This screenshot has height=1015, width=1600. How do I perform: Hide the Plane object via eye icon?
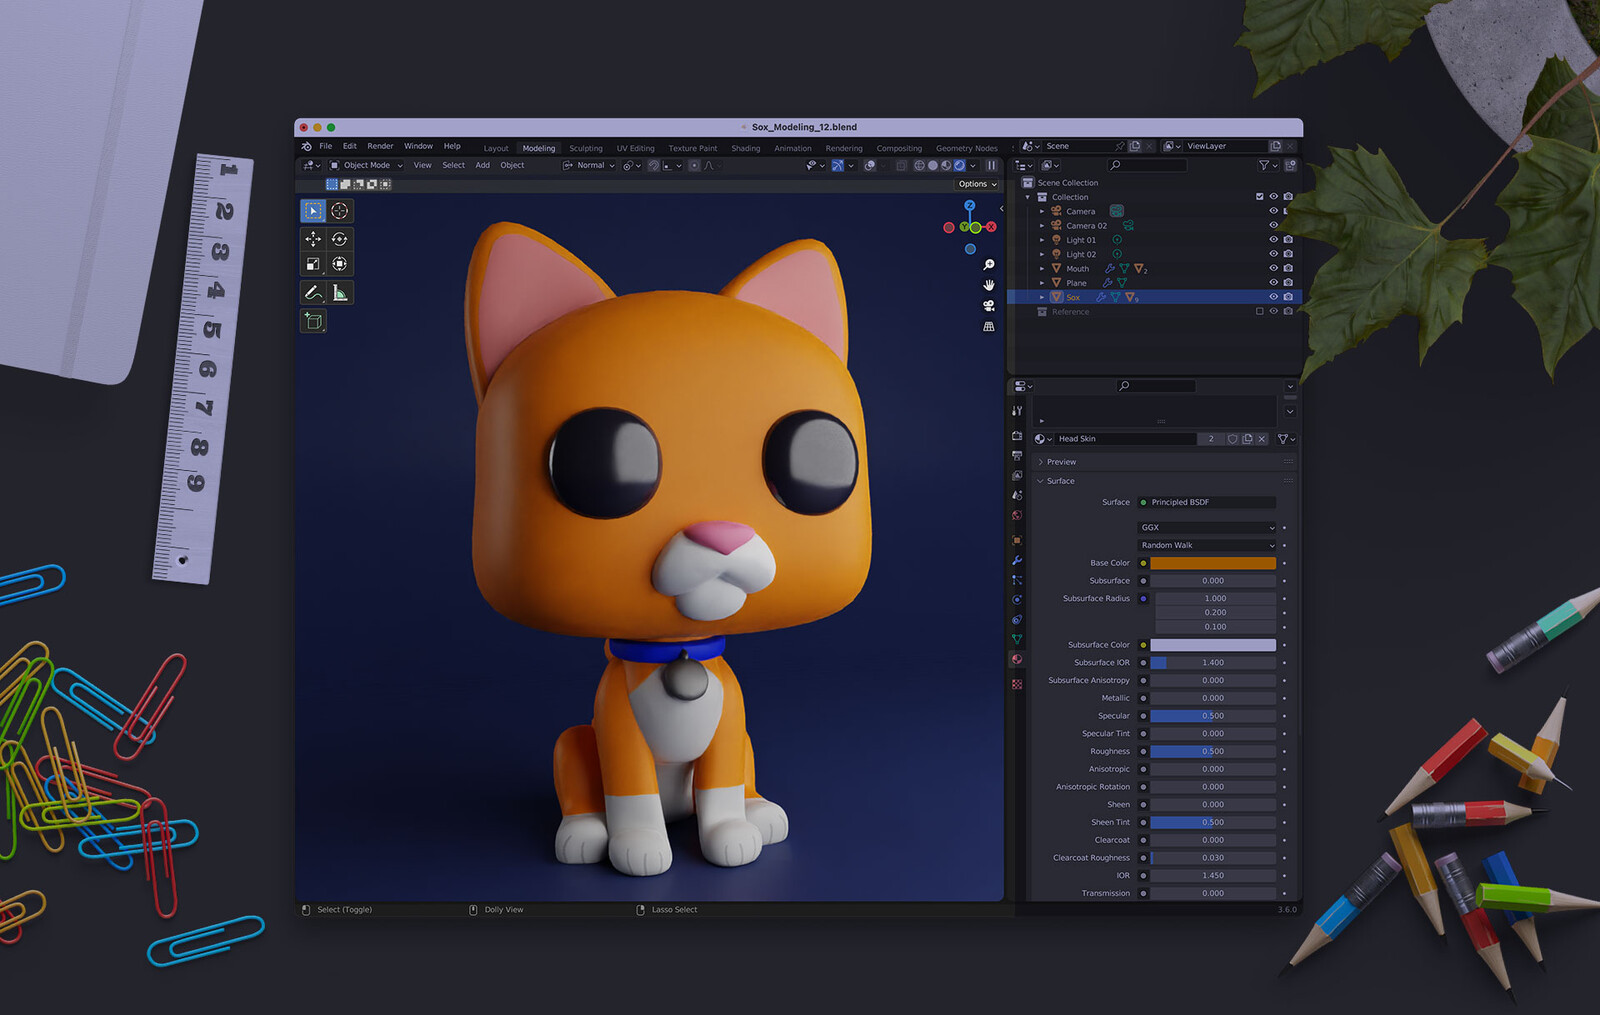(1273, 283)
